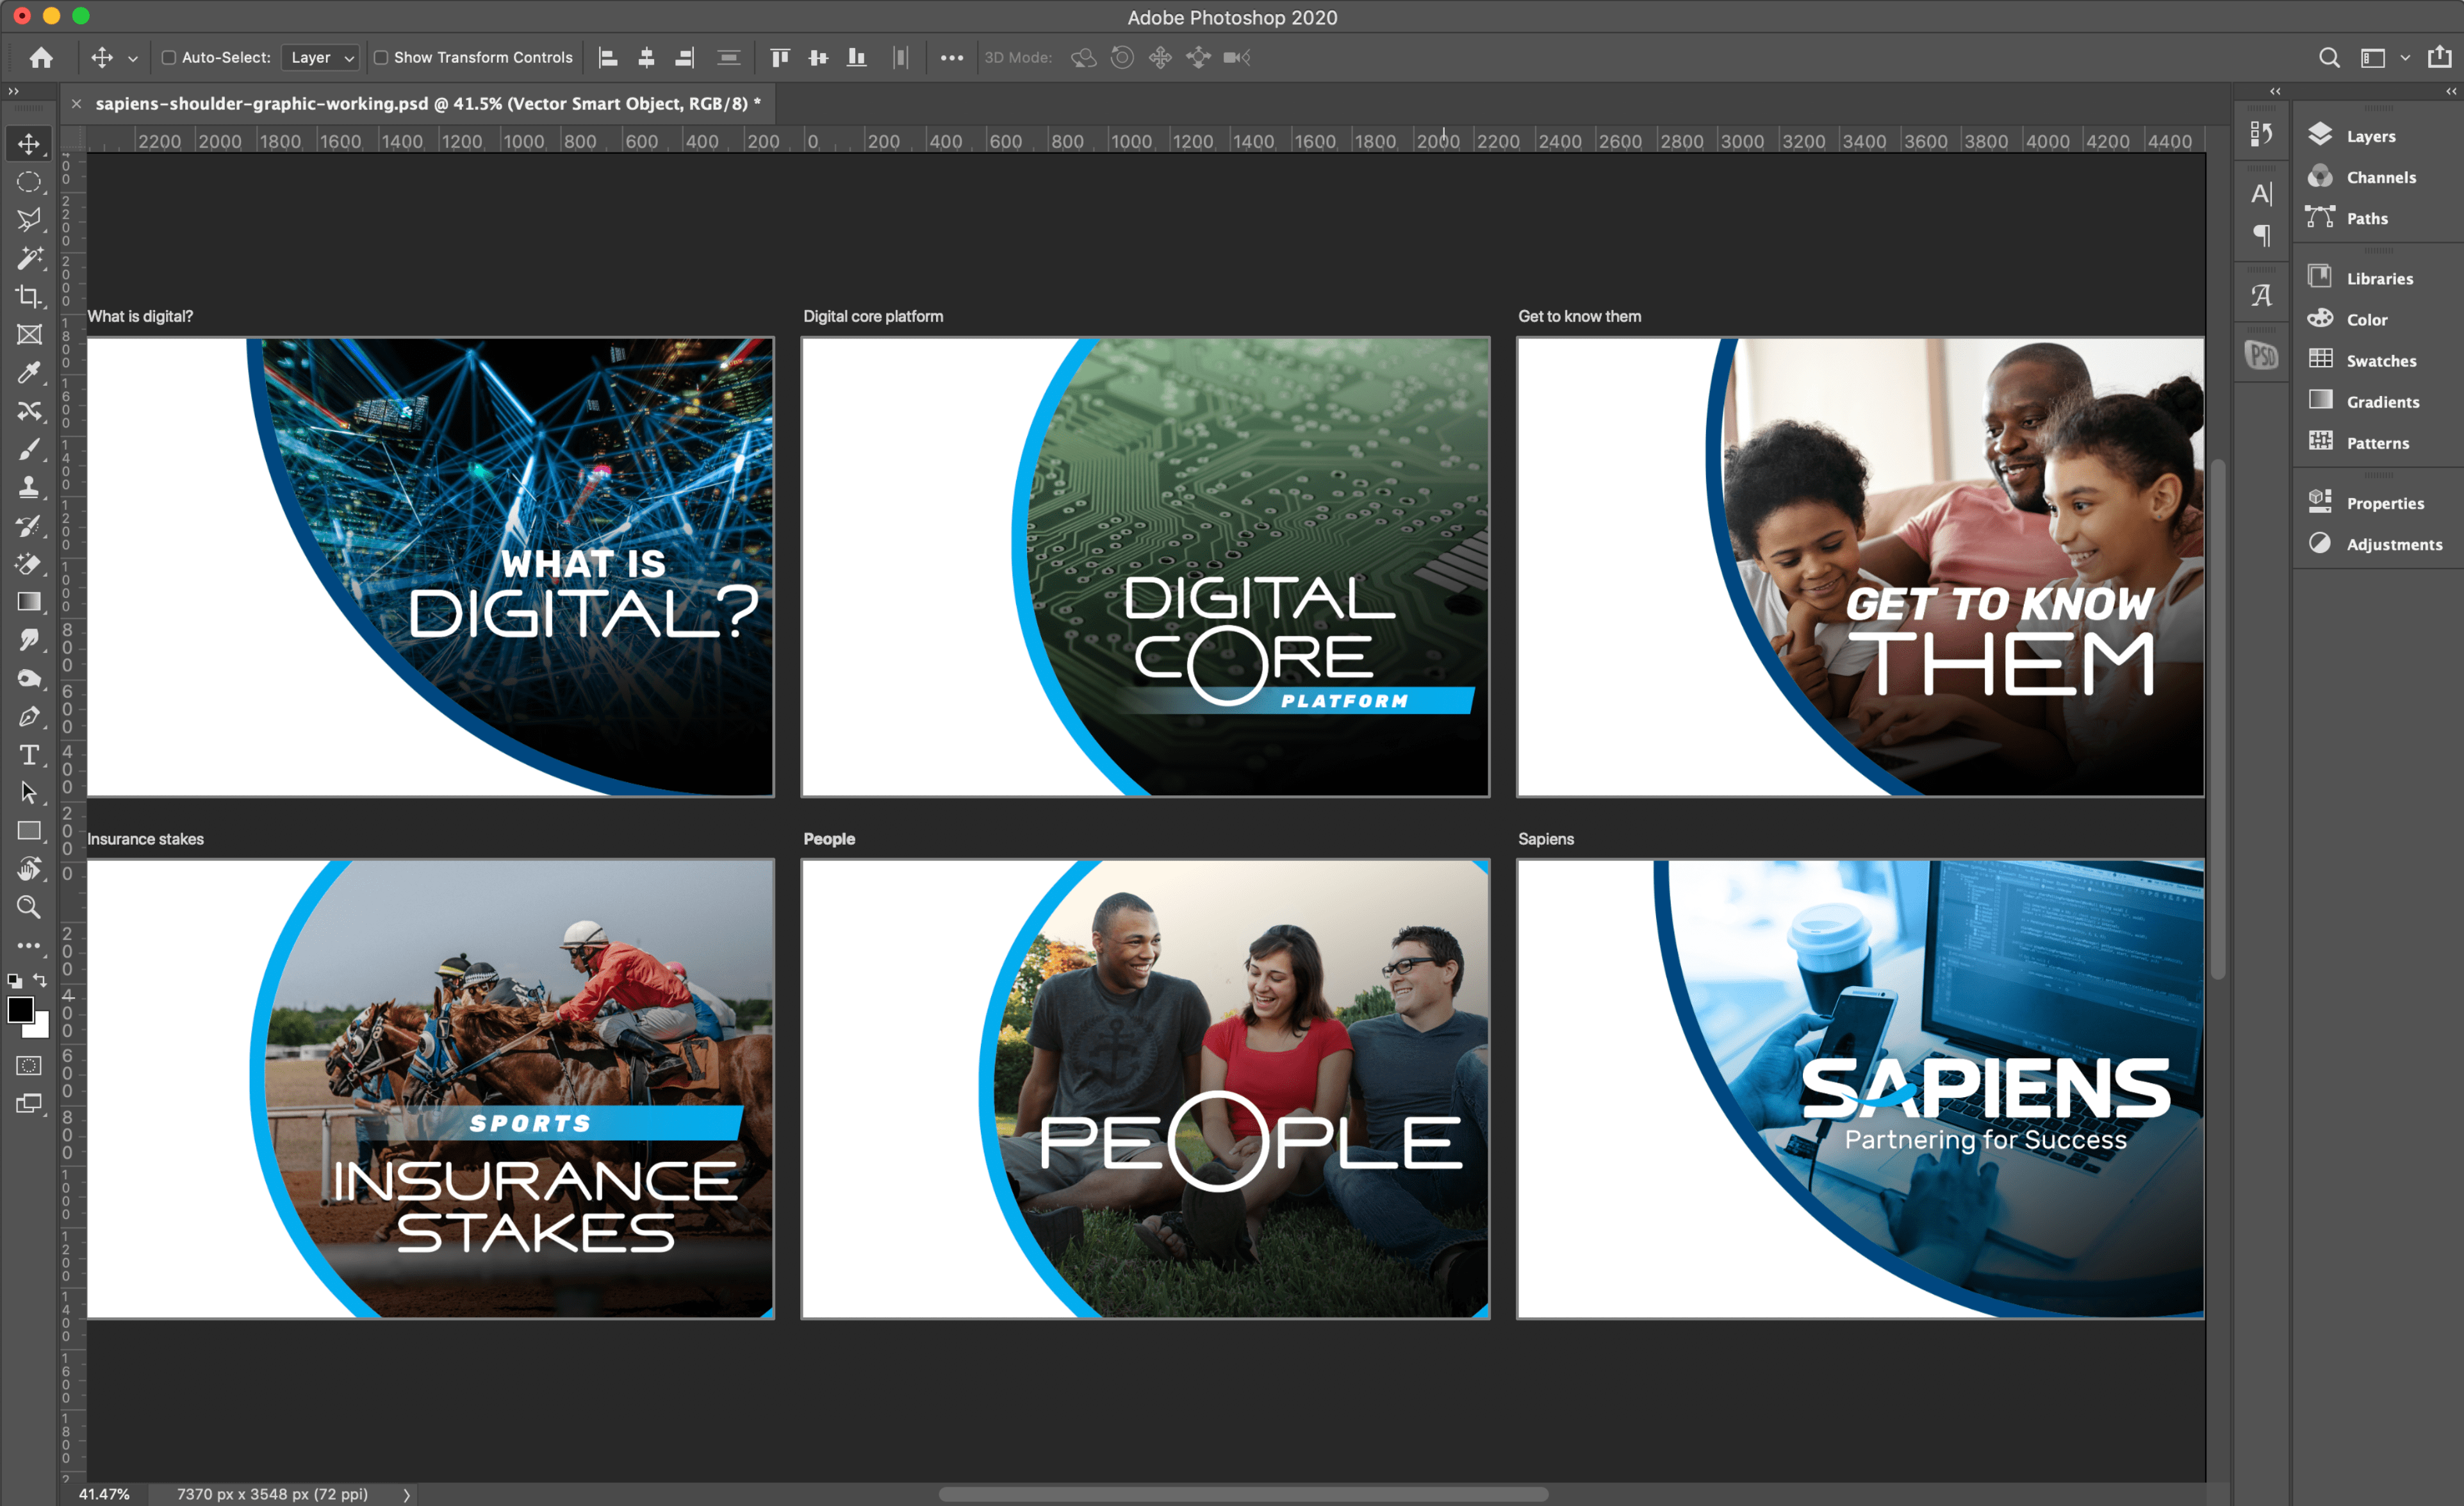Align bottom edges in options bar
2464x1506 pixels.
(x=856, y=58)
